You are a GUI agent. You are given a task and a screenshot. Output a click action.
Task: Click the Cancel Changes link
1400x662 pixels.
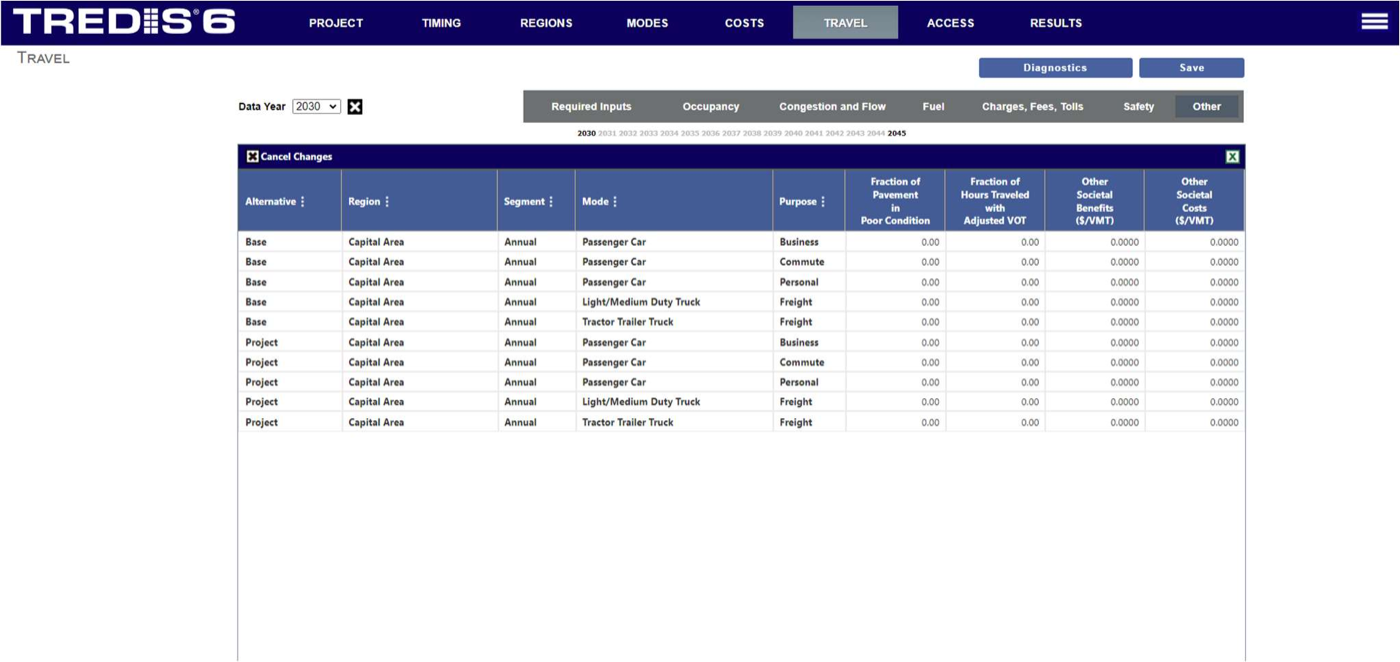click(296, 157)
